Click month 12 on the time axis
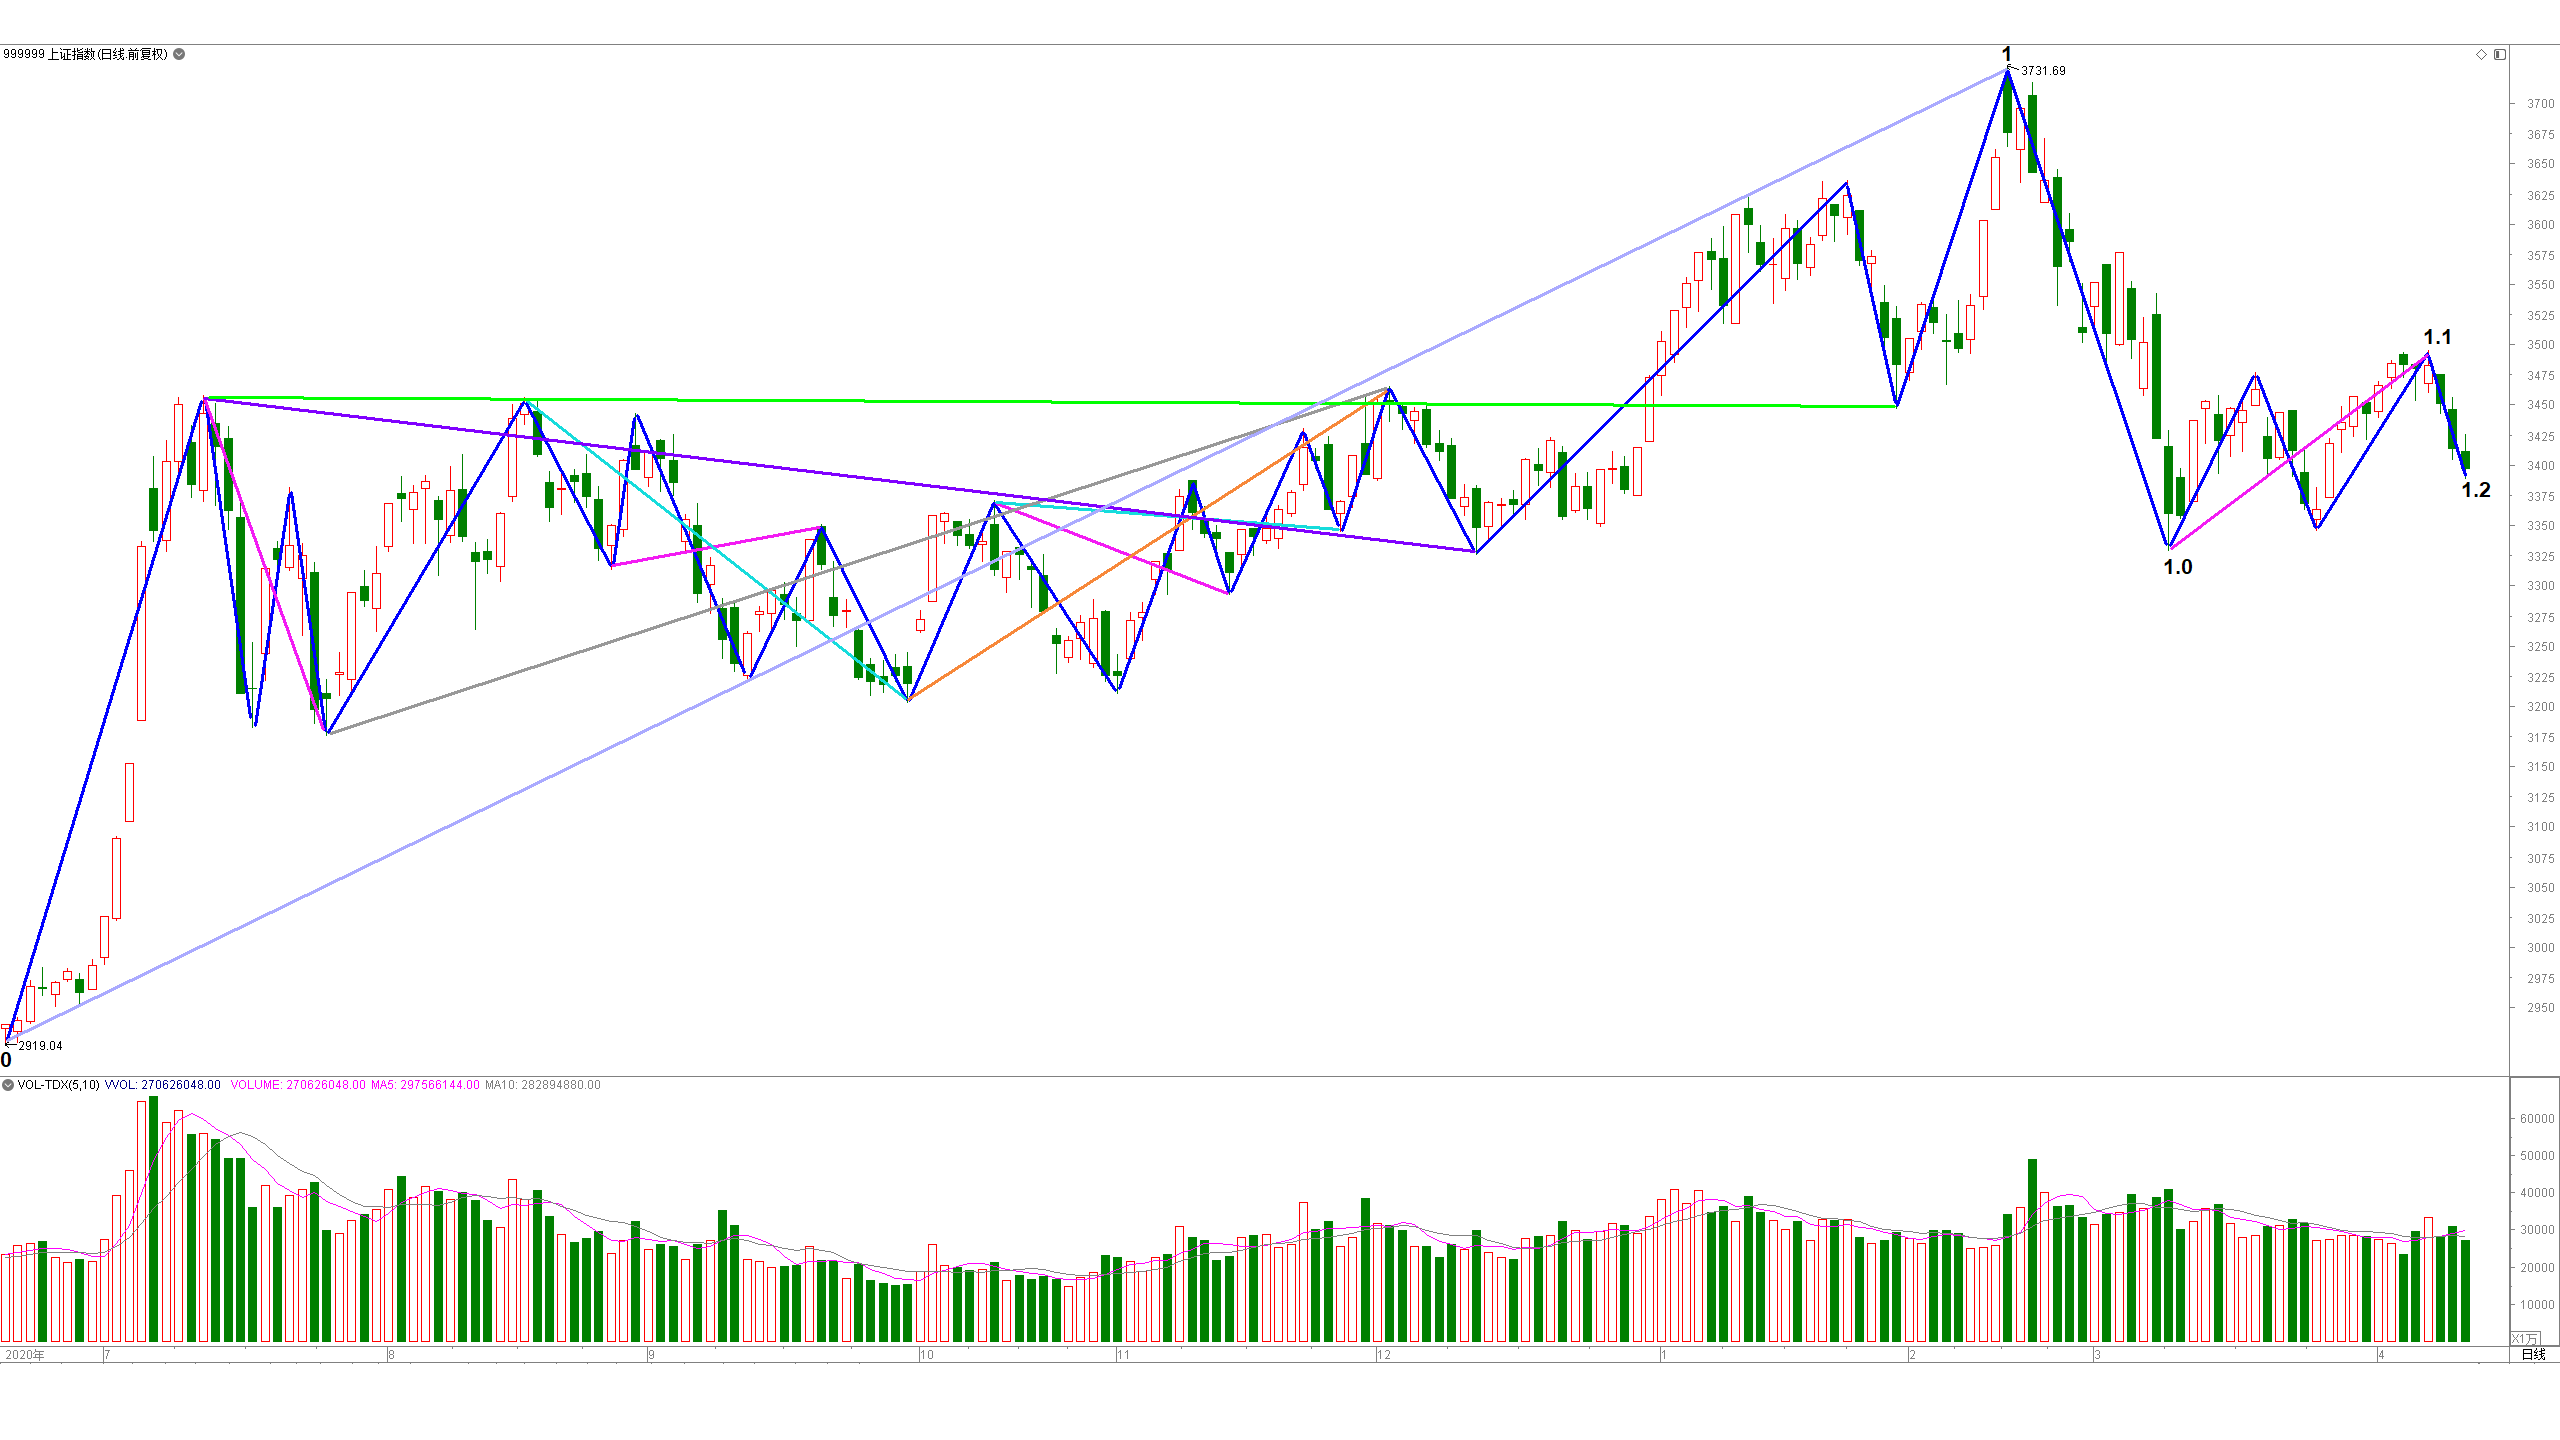Viewport: 2560px width, 1440px height. [1384, 1355]
